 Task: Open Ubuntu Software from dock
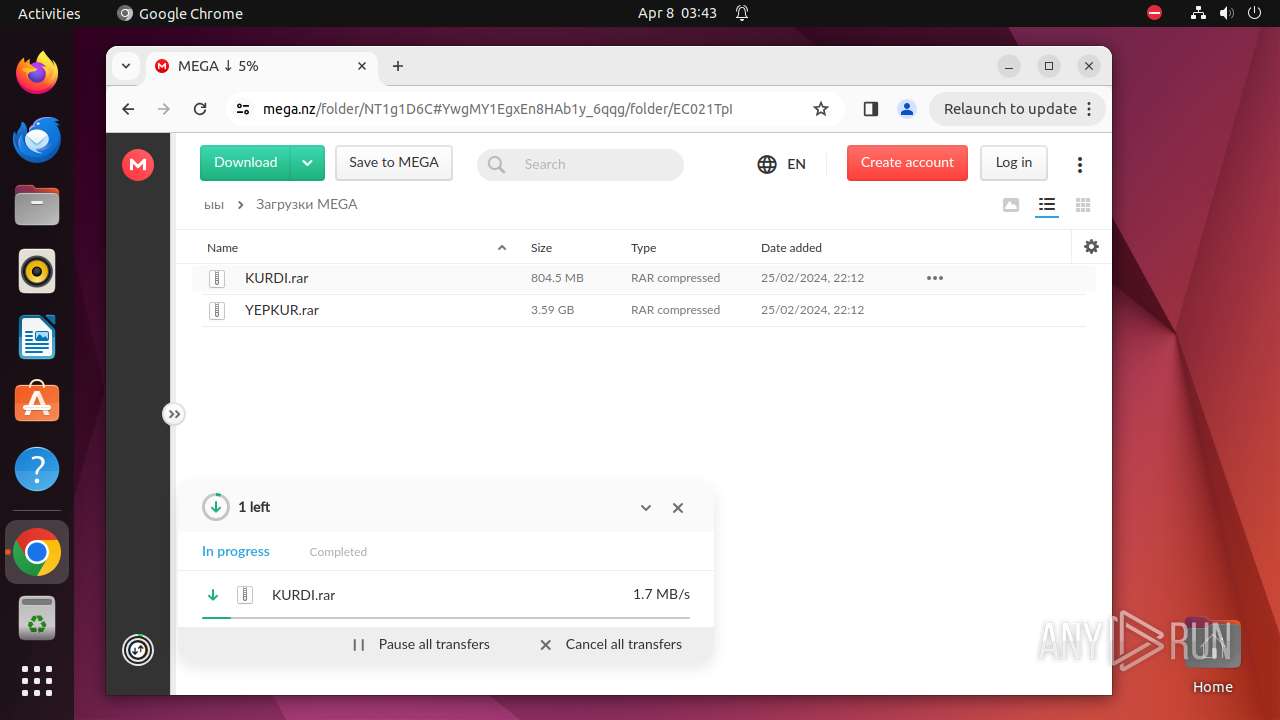pyautogui.click(x=37, y=403)
